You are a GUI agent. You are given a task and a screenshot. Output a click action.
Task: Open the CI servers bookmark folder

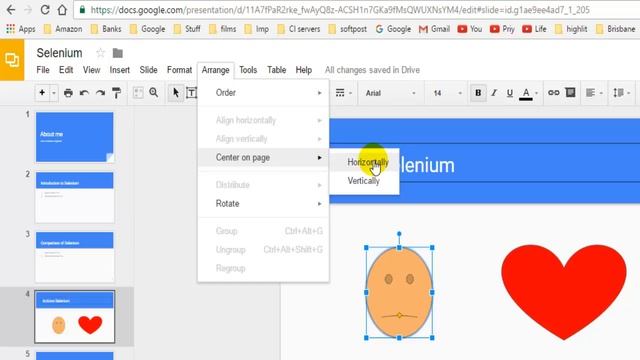click(x=299, y=29)
